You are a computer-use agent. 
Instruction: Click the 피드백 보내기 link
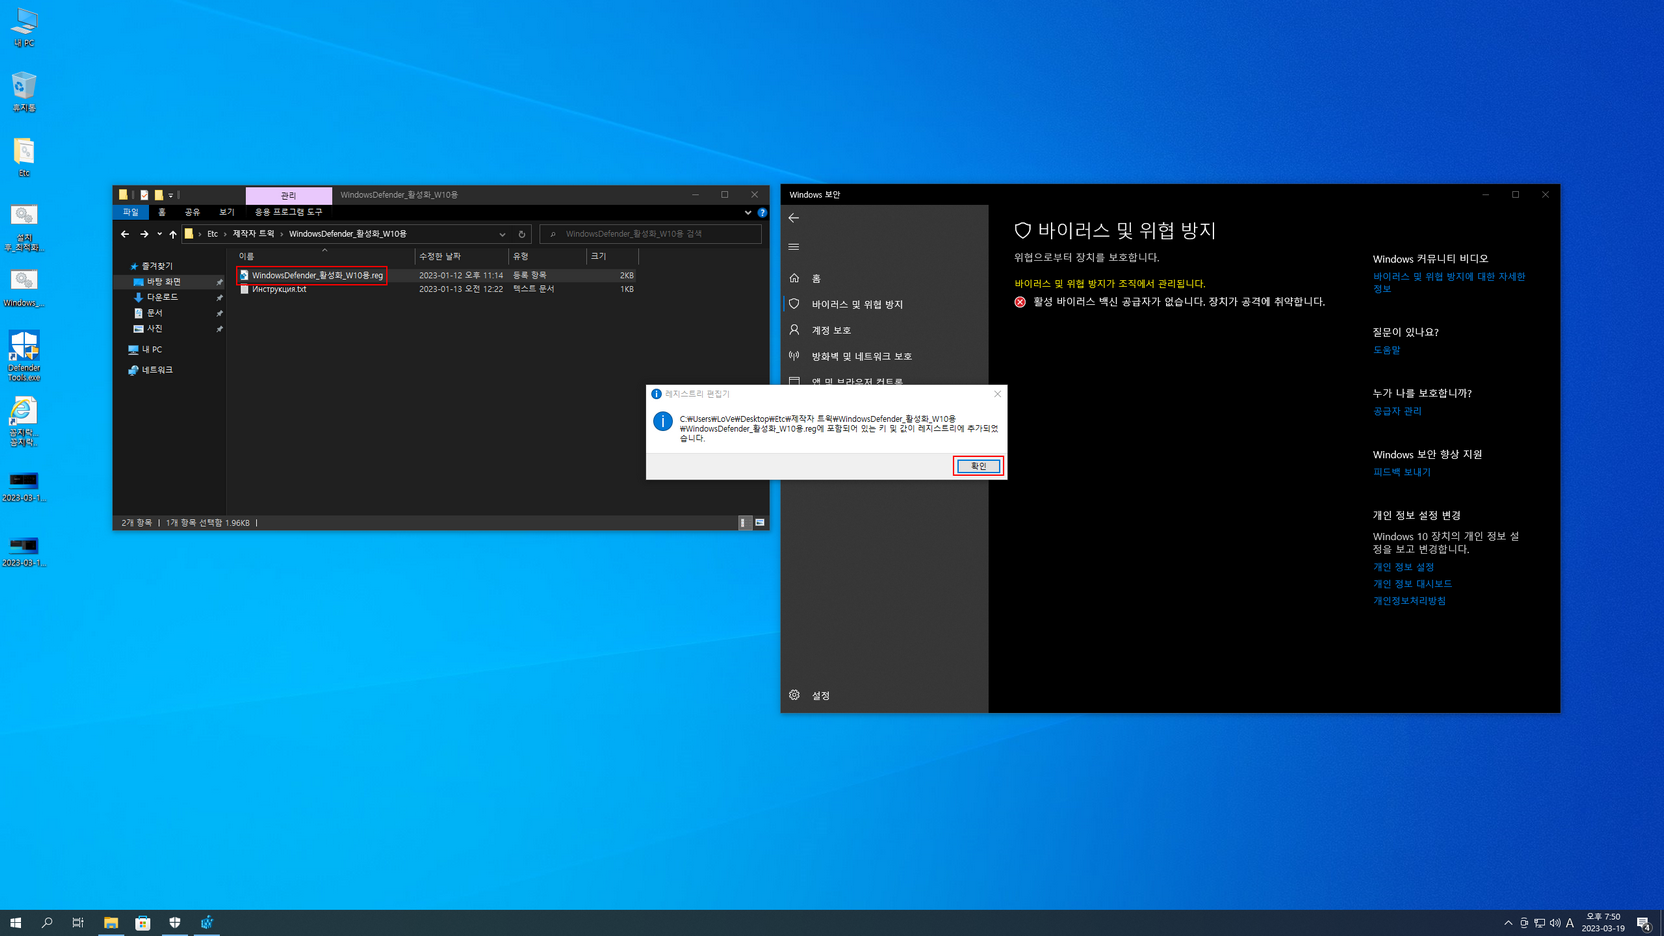pos(1402,472)
